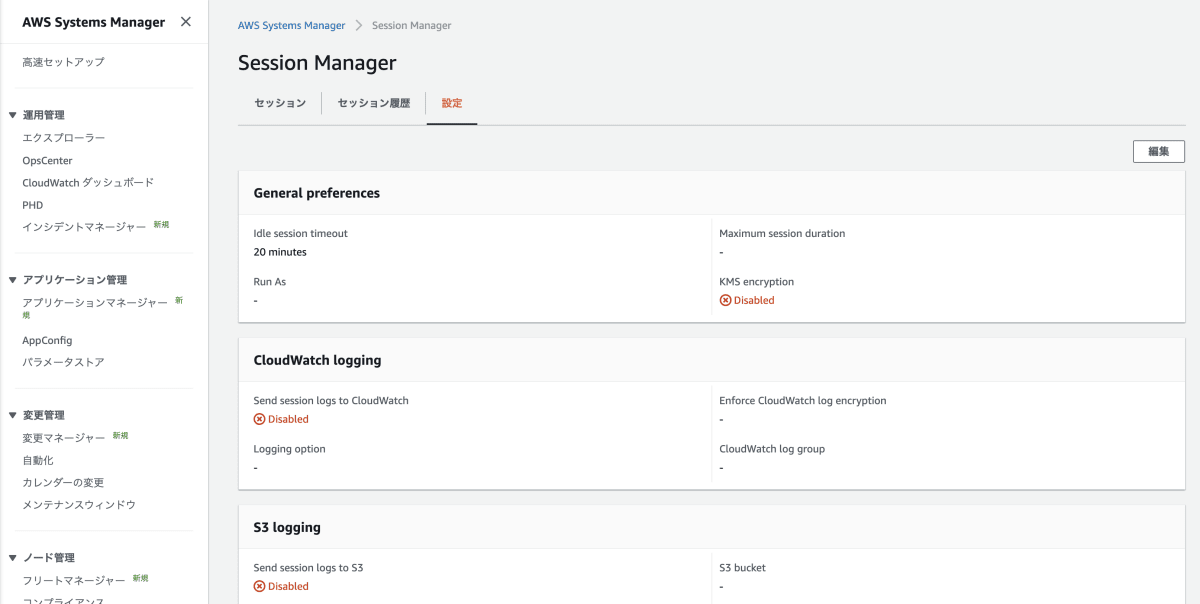Collapse the ノード管理 section

pyautogui.click(x=12, y=558)
